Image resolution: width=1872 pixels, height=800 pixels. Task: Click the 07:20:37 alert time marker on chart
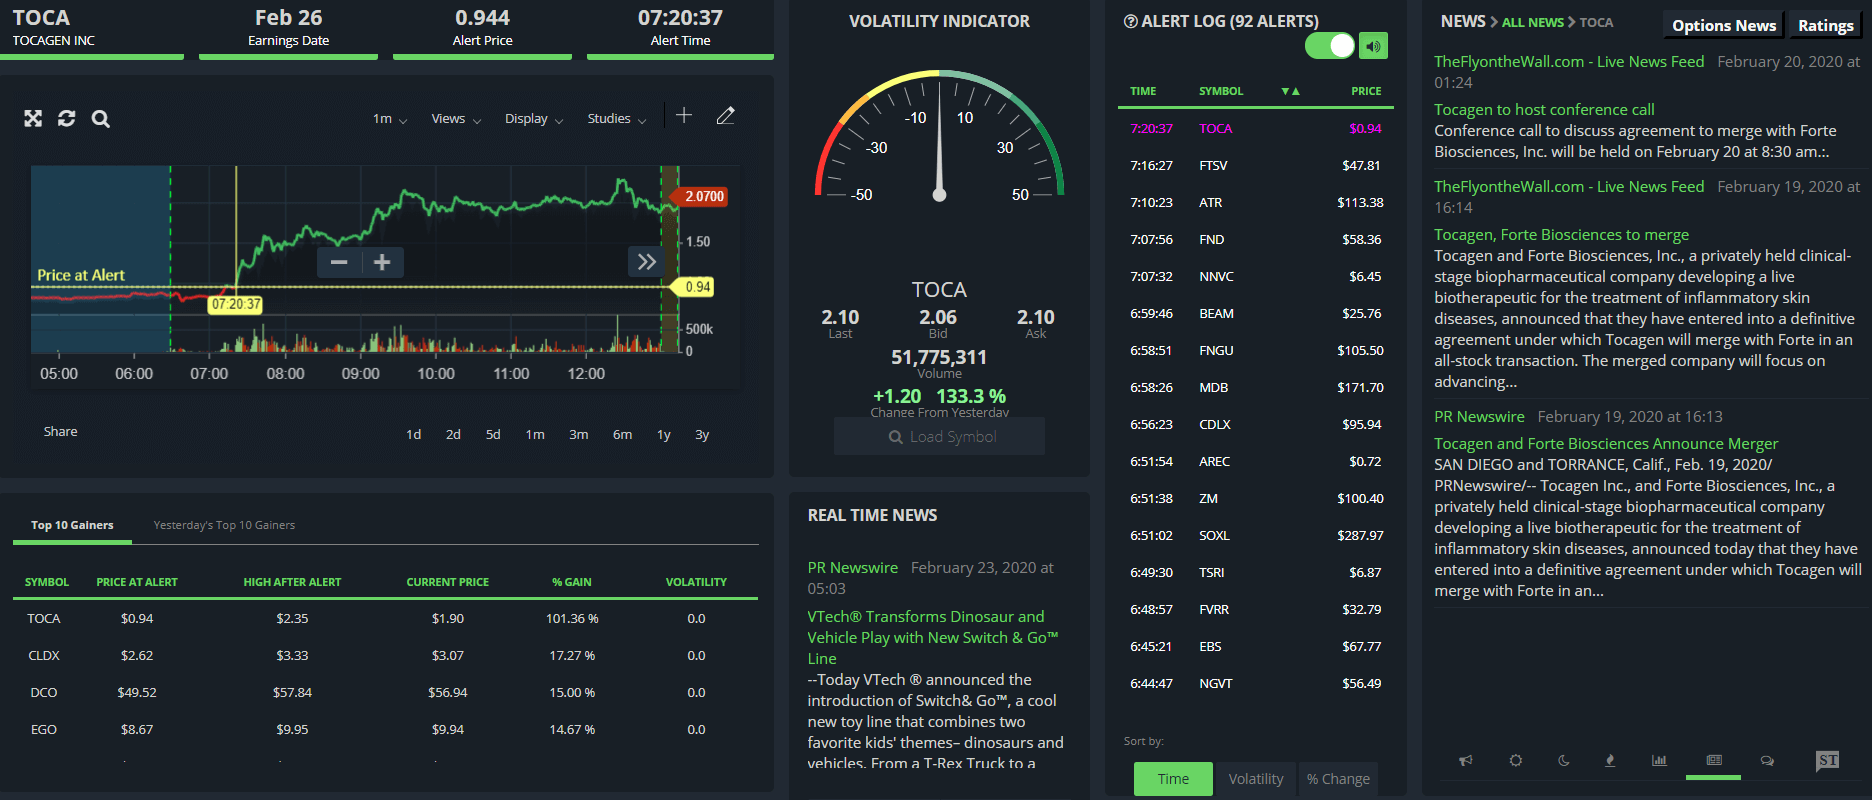click(x=236, y=304)
